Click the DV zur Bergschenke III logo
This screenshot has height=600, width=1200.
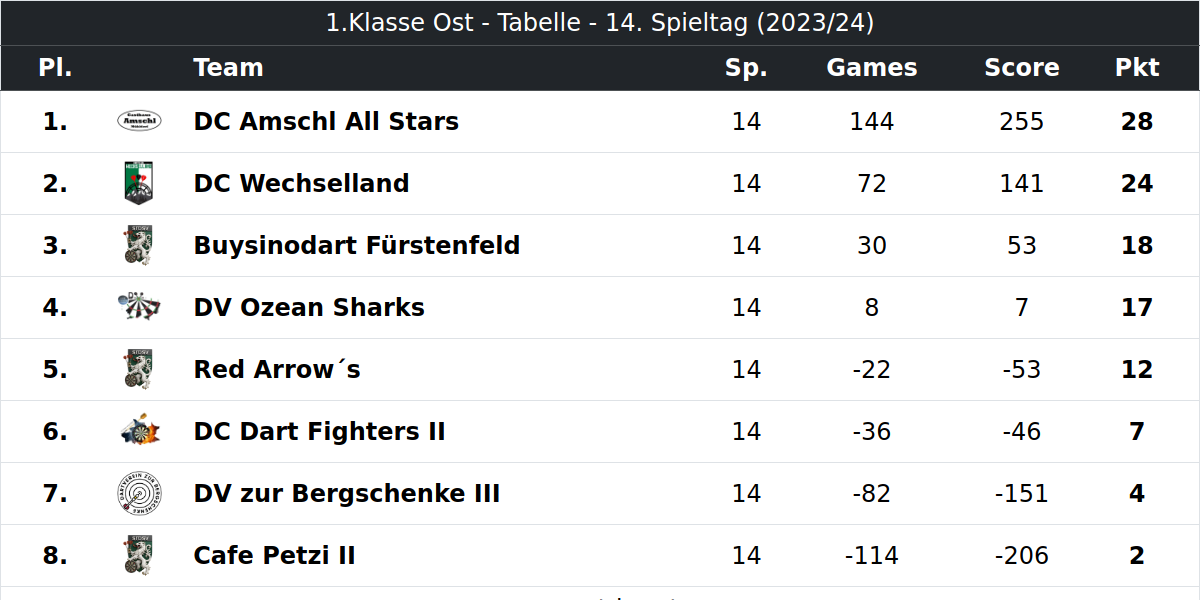[x=139, y=493]
